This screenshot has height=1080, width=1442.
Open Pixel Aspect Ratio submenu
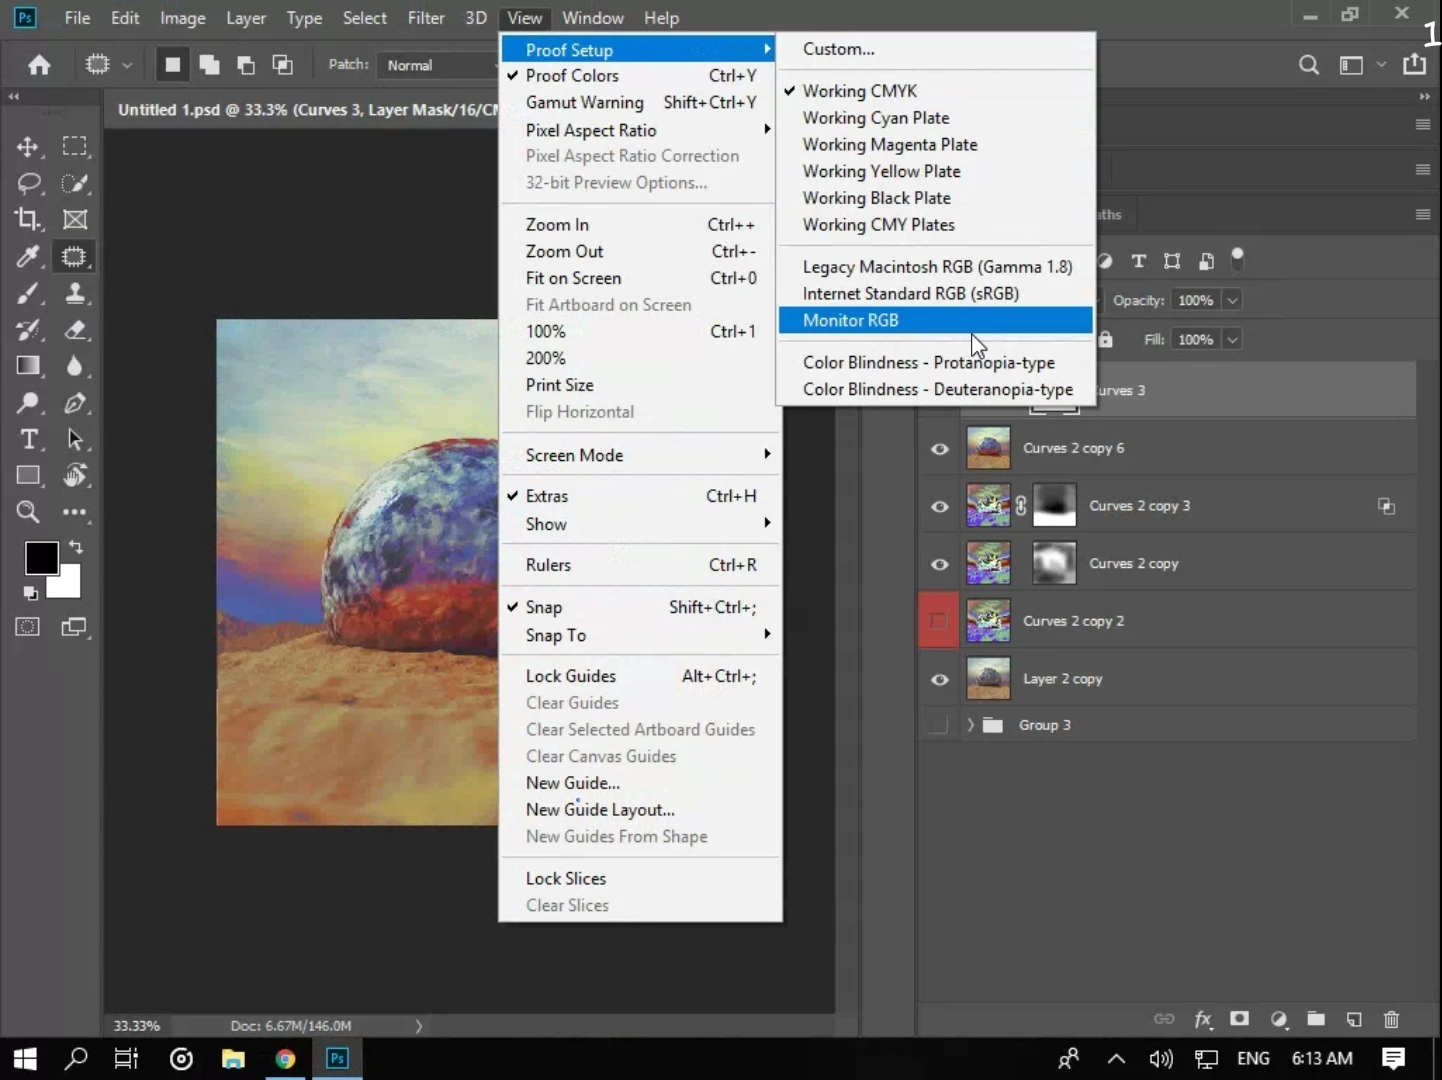coord(640,130)
